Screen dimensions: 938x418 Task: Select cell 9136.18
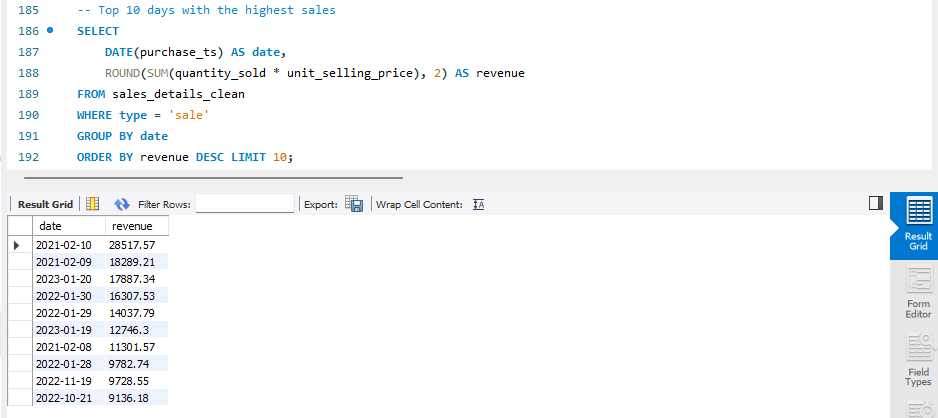[x=137, y=398]
